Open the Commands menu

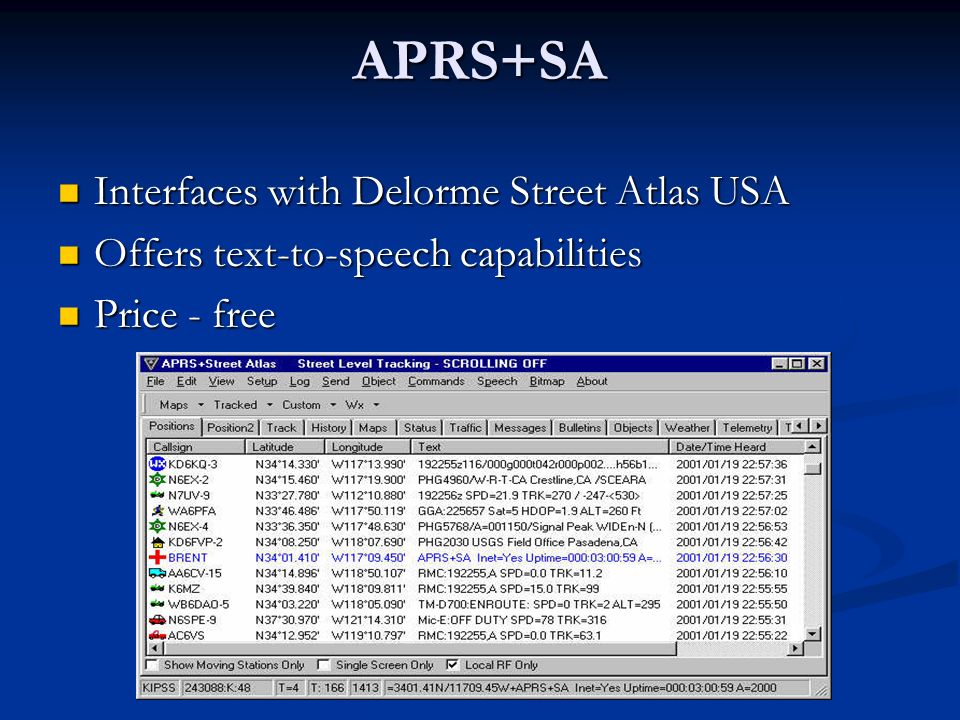436,381
